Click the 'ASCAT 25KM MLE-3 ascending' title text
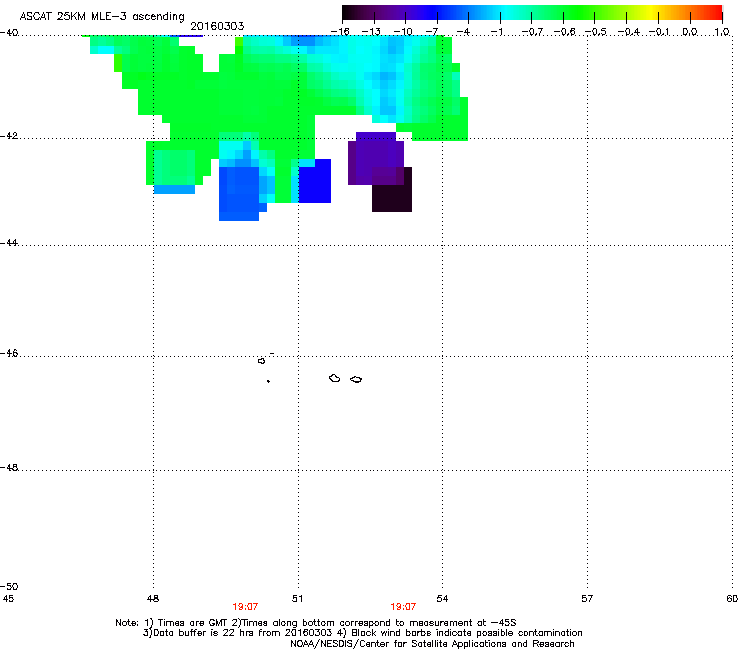This screenshot has height=650, width=740. click(x=102, y=16)
